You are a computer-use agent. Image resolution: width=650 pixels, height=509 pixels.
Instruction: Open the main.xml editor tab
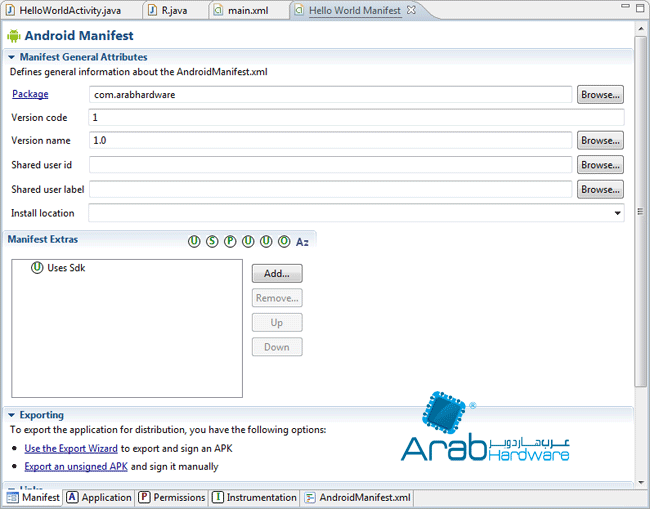[x=248, y=10]
